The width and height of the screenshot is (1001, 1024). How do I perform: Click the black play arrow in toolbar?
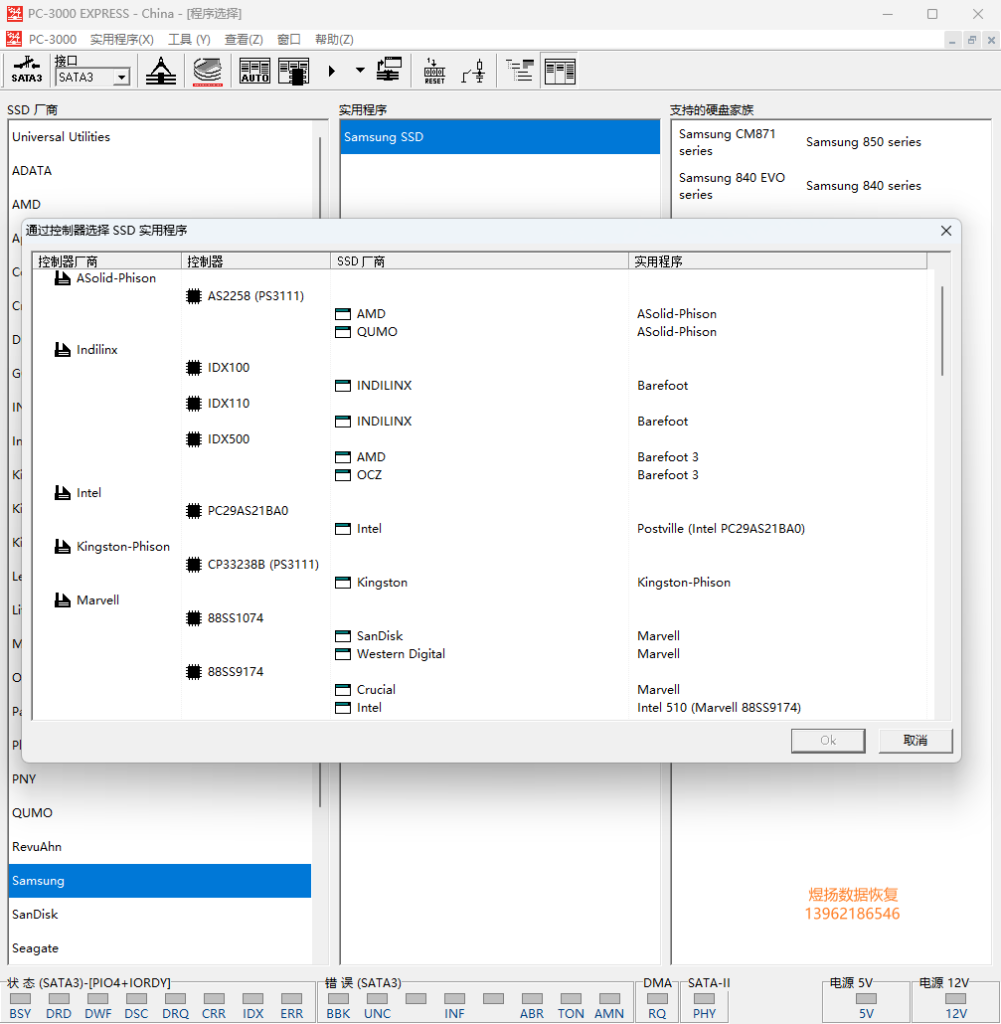point(332,71)
